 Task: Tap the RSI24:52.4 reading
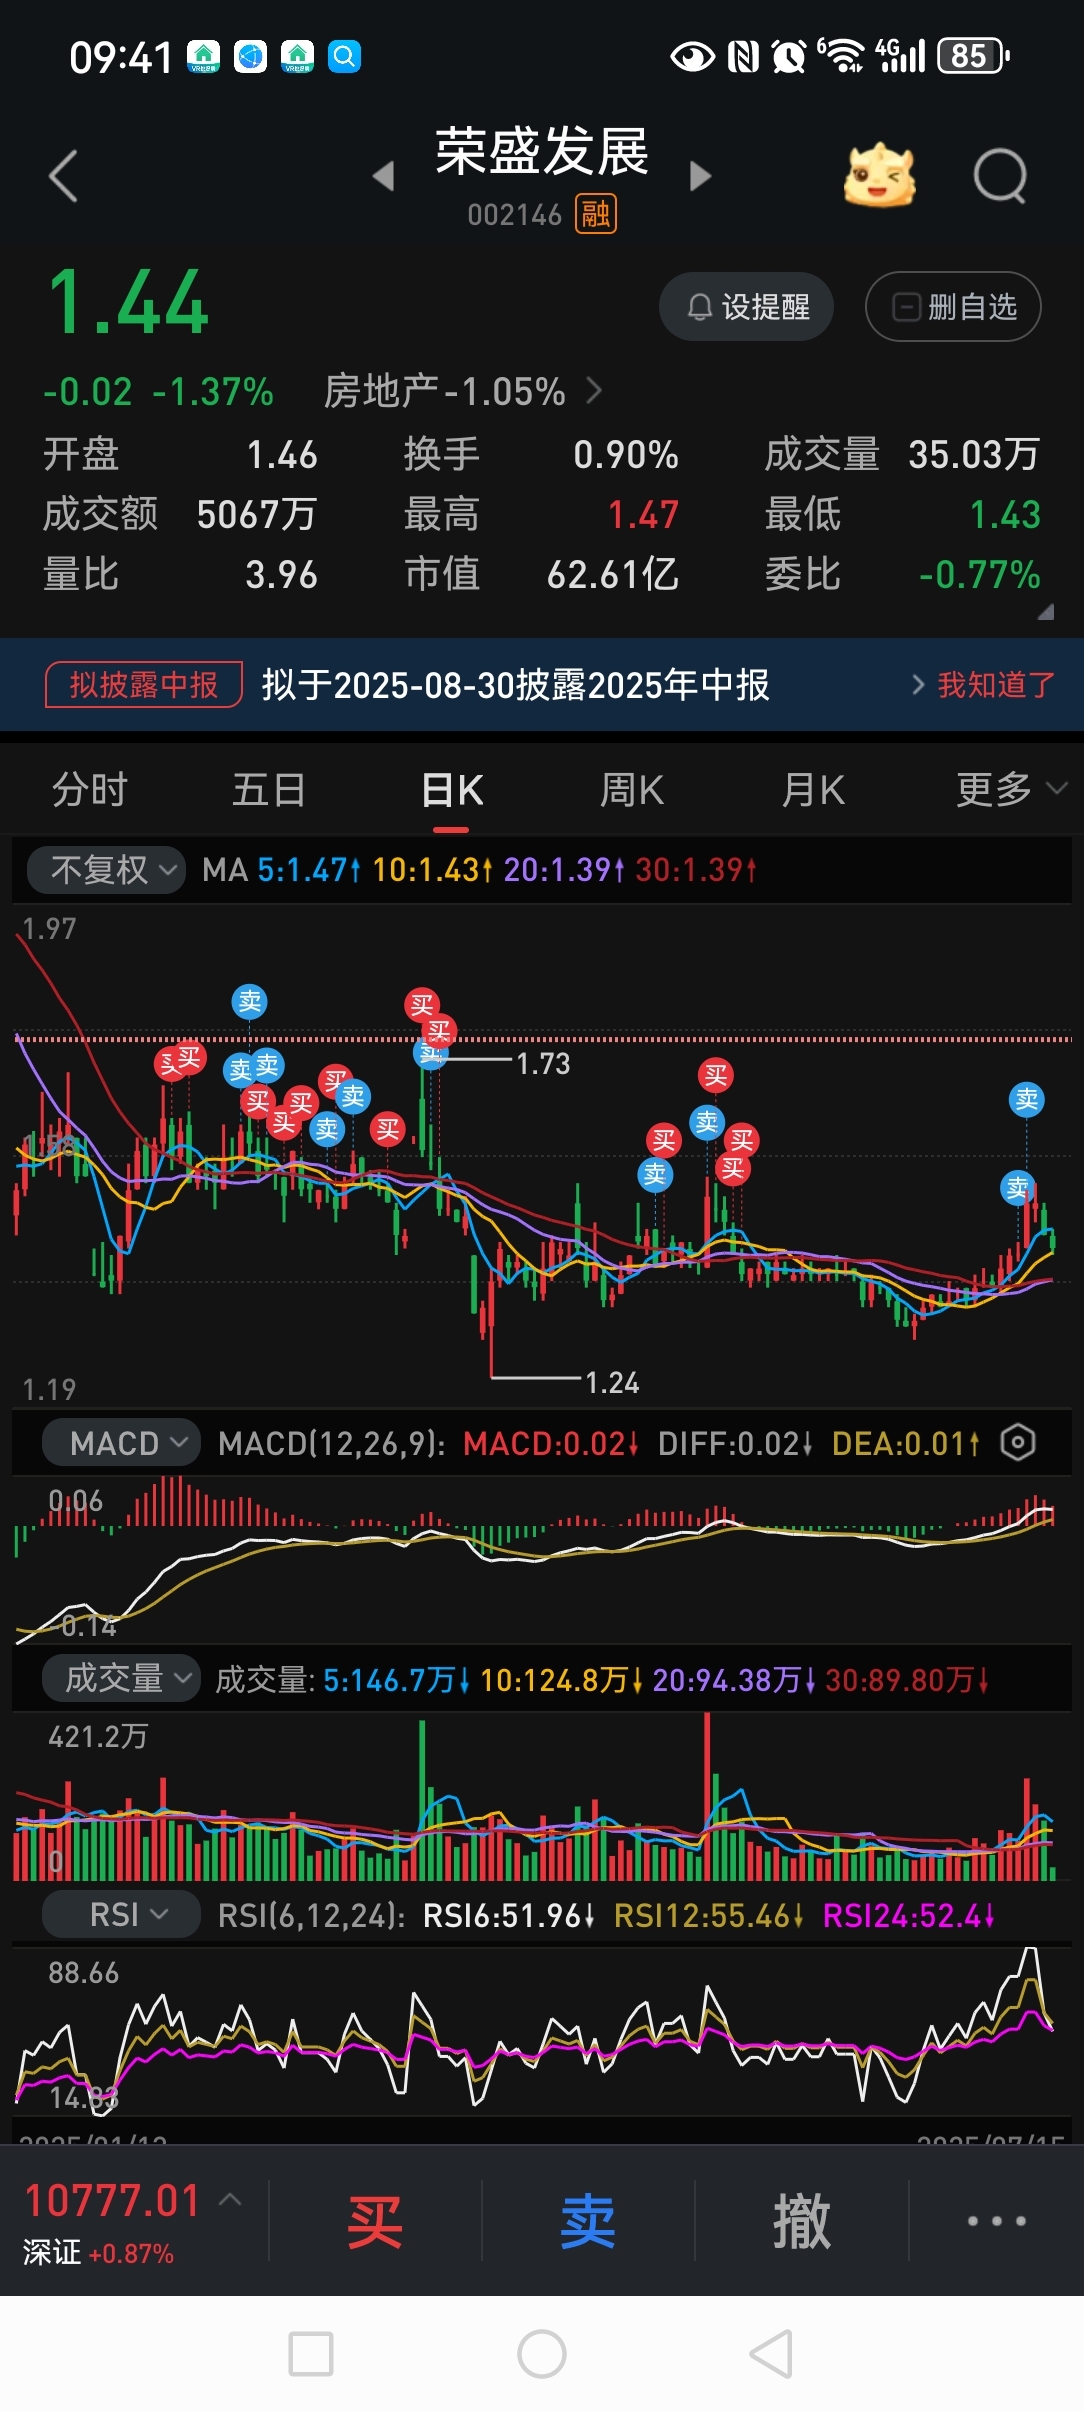908,1916
